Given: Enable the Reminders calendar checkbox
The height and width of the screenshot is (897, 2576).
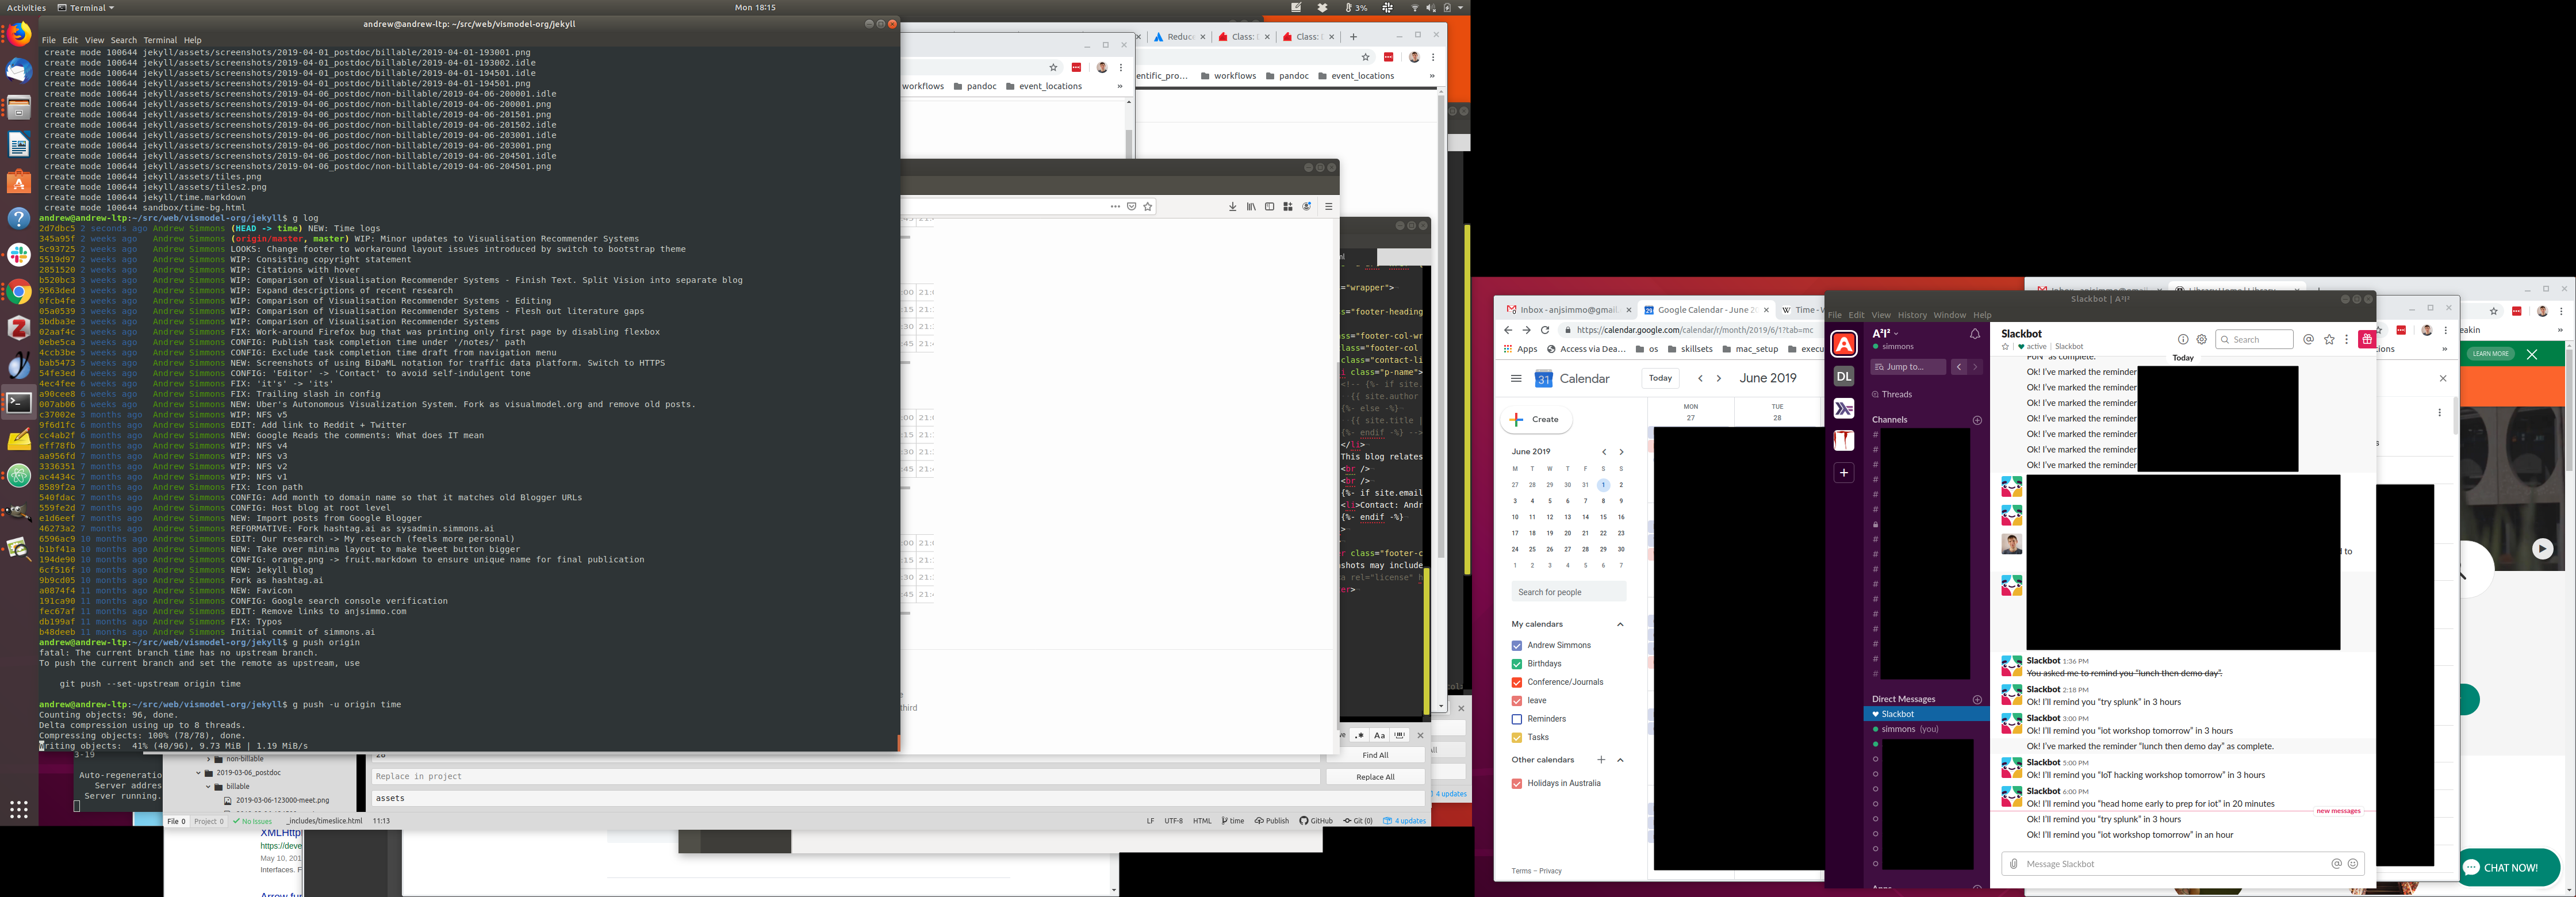Looking at the screenshot, I should pos(1516,719).
